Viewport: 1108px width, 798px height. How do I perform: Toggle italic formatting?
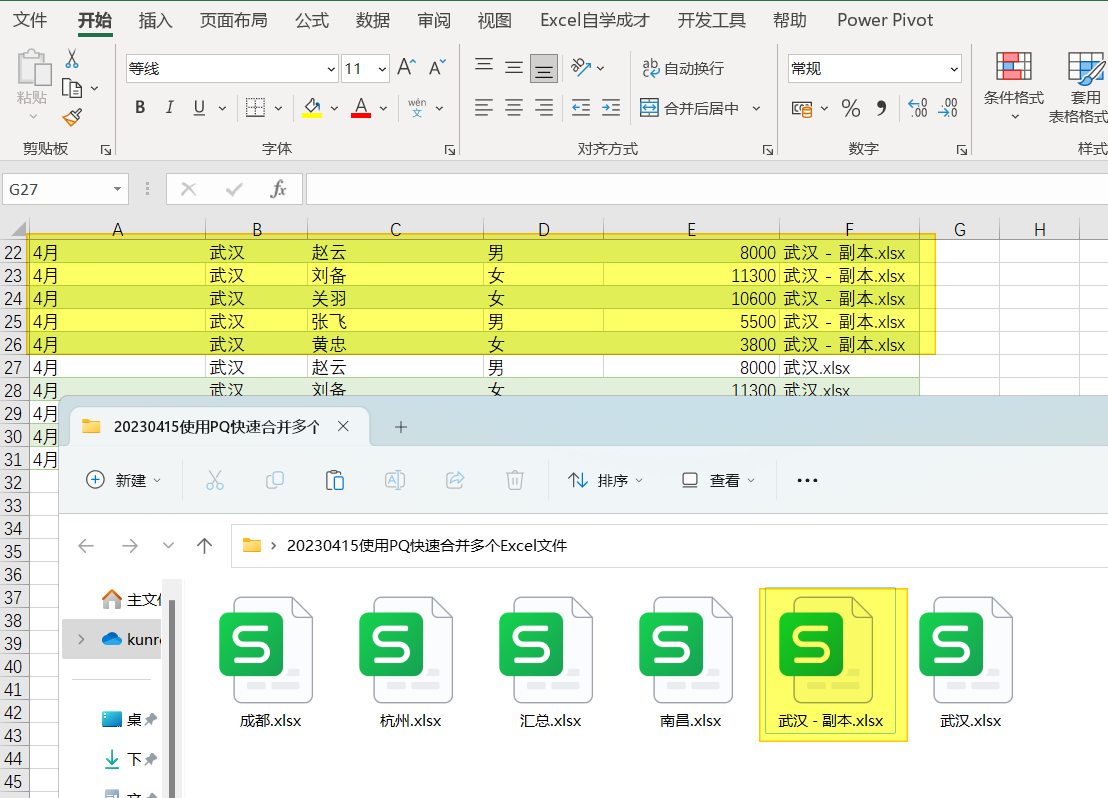pyautogui.click(x=169, y=108)
